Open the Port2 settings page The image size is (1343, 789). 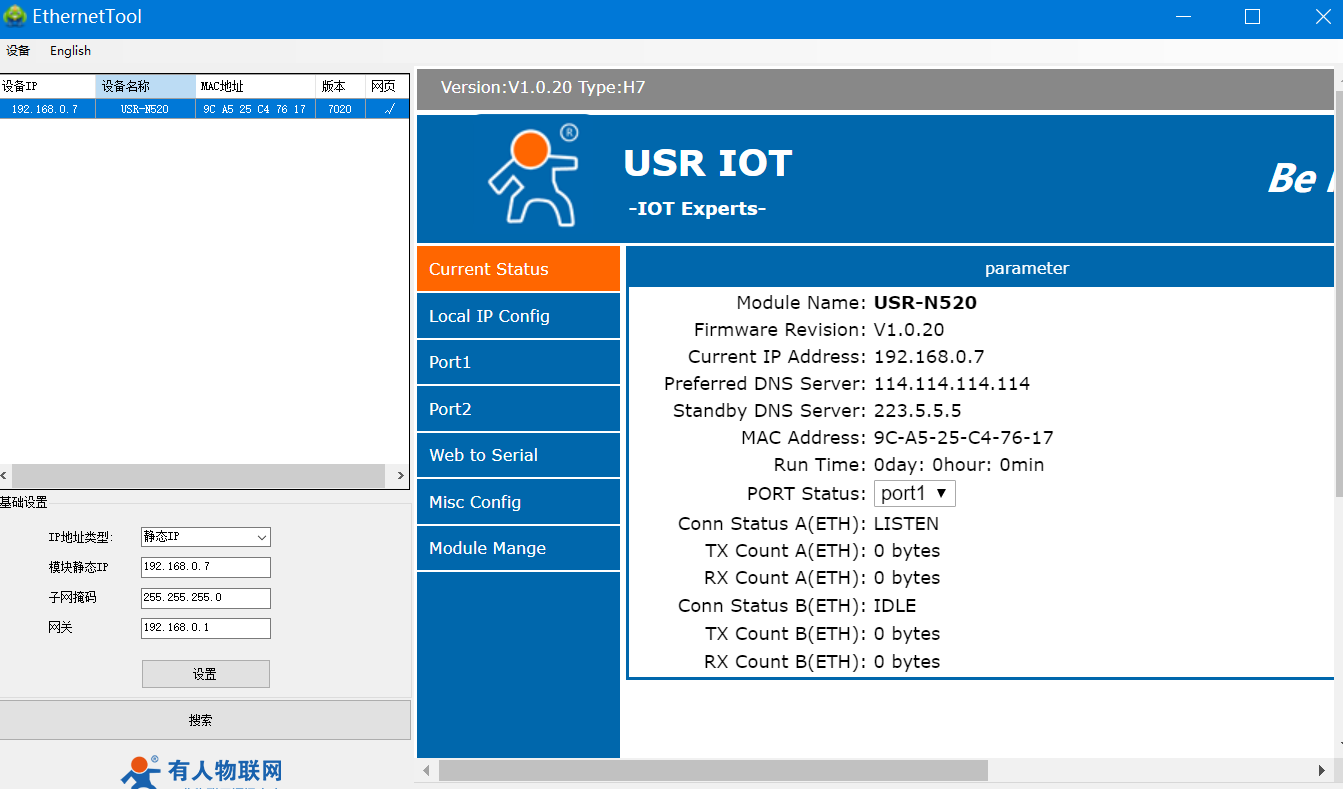[x=518, y=409]
